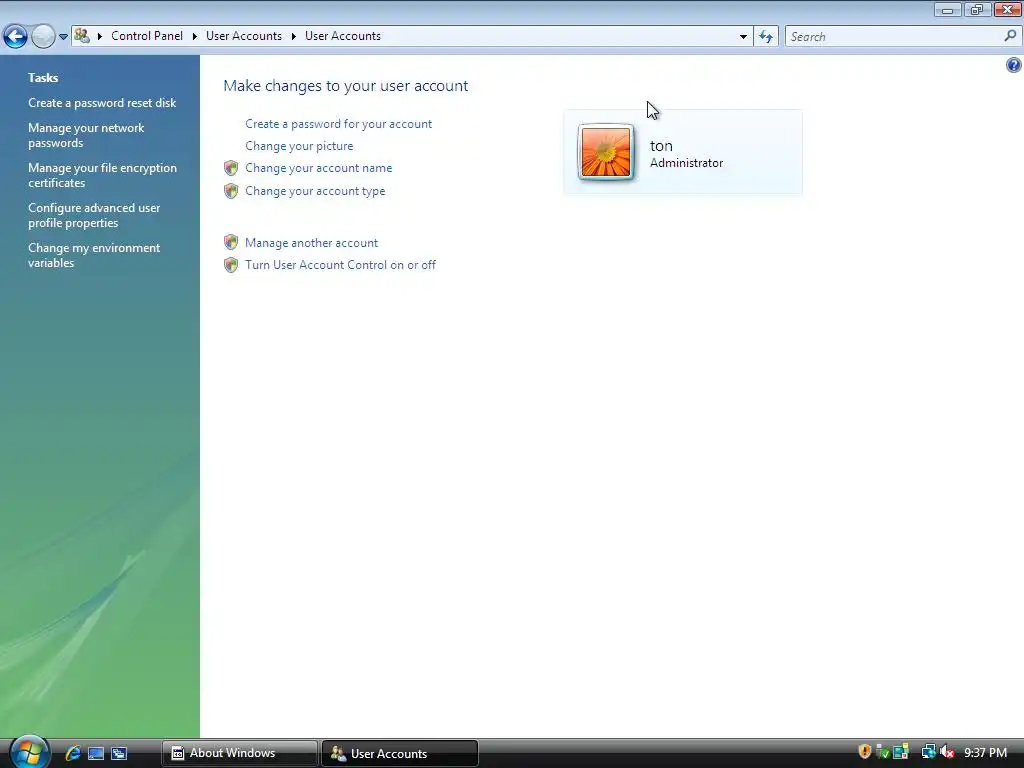Click Manage another account link
The image size is (1024, 768).
point(312,242)
